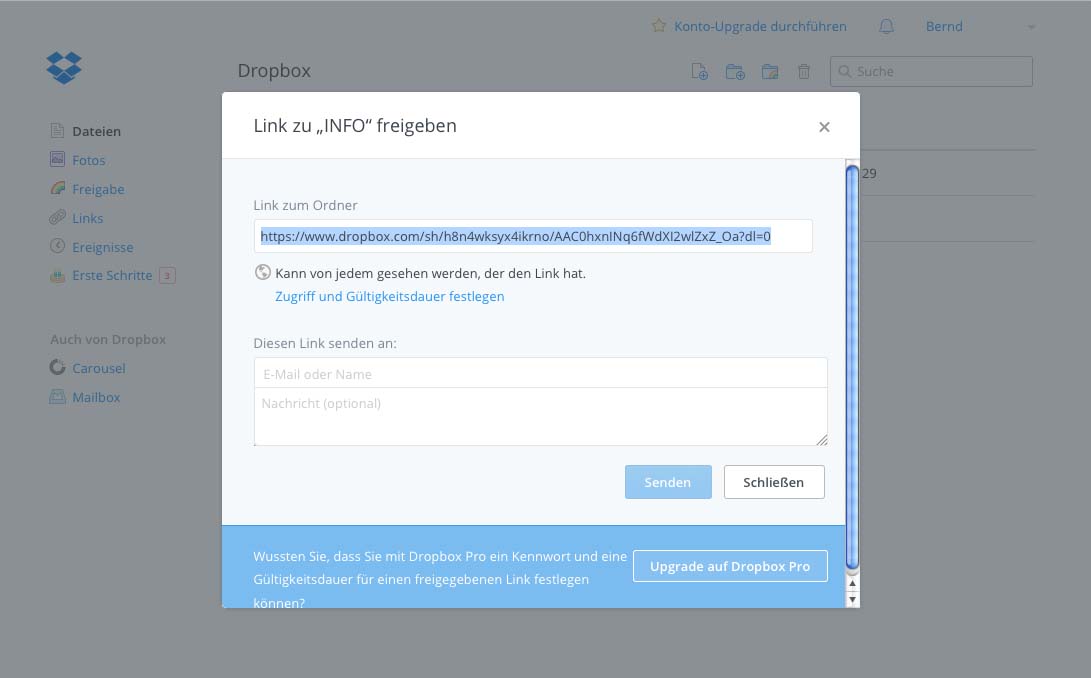The image size is (1091, 678).
Task: Click the Nachricht (optional) text area
Action: 540,416
